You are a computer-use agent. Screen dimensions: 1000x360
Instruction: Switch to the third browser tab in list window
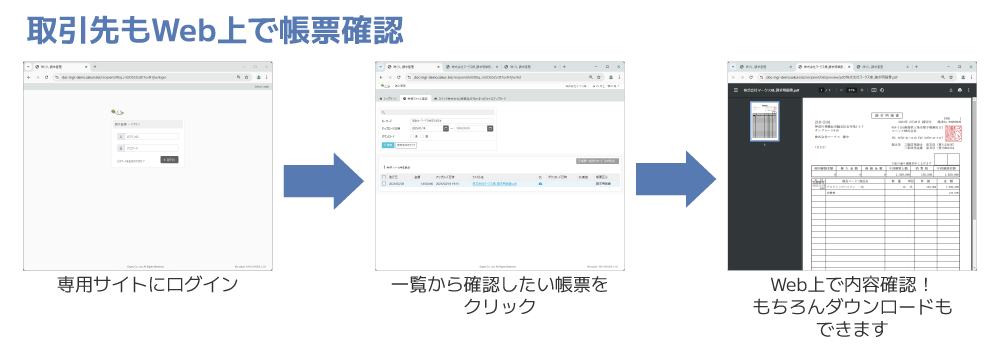(x=529, y=67)
